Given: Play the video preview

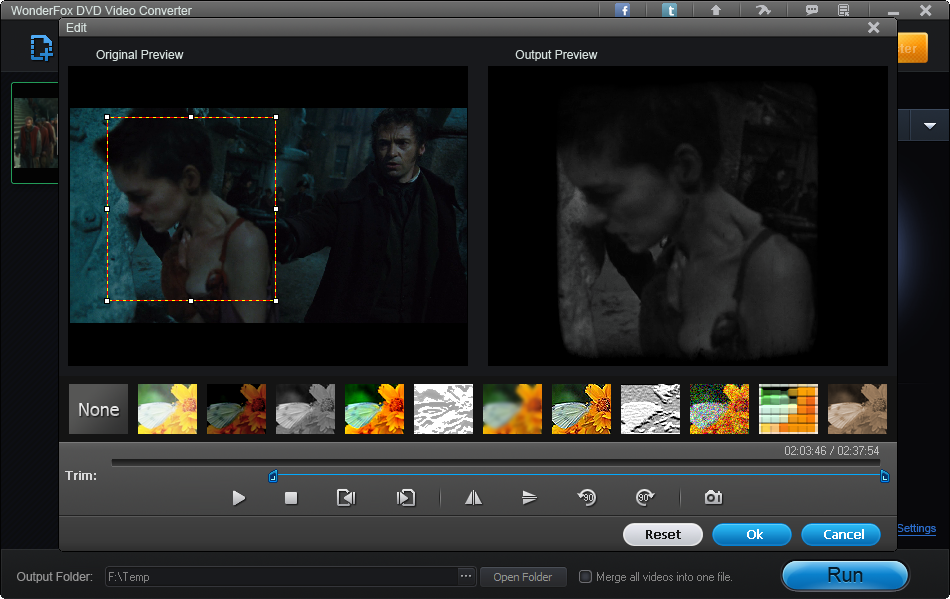Looking at the screenshot, I should point(239,498).
